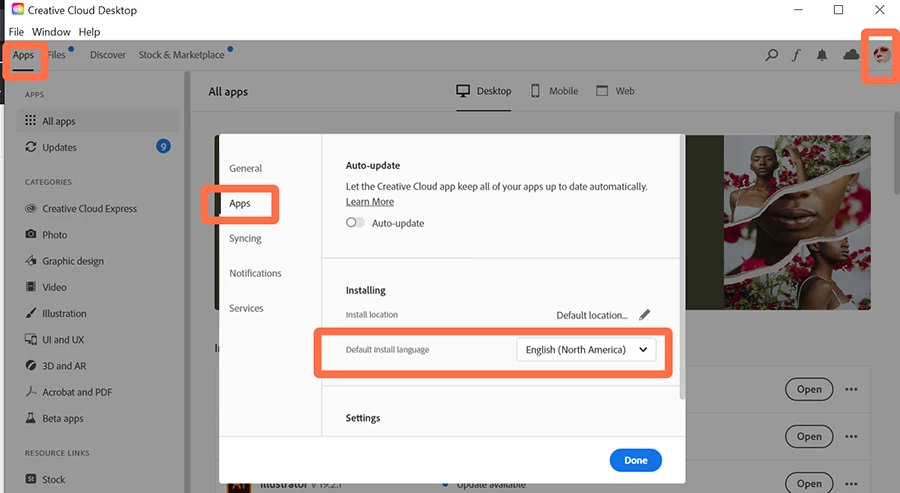Viewport: 900px width, 493px height.
Task: Maximize the Creative Cloud Desktop window
Action: click(839, 10)
